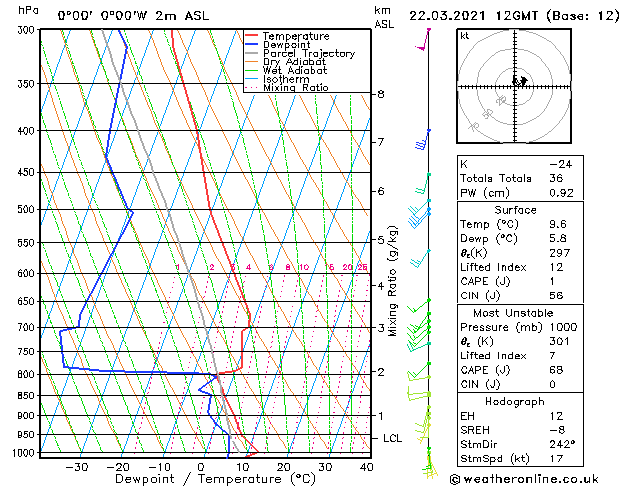The image size is (629, 486).
Task: Click the 500 hPa pressure axis label
Action: [27, 210]
